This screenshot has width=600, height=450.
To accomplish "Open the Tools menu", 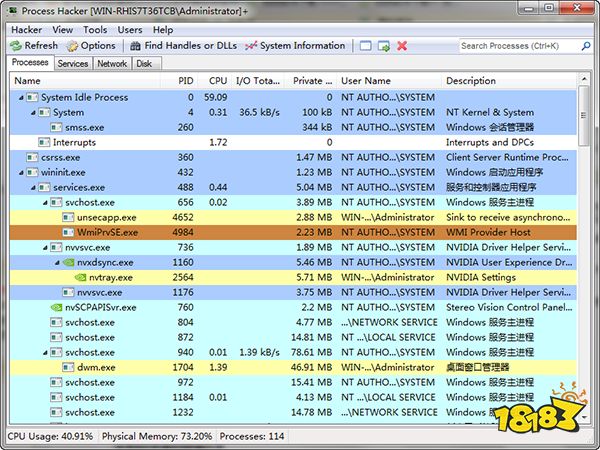I will pyautogui.click(x=95, y=30).
